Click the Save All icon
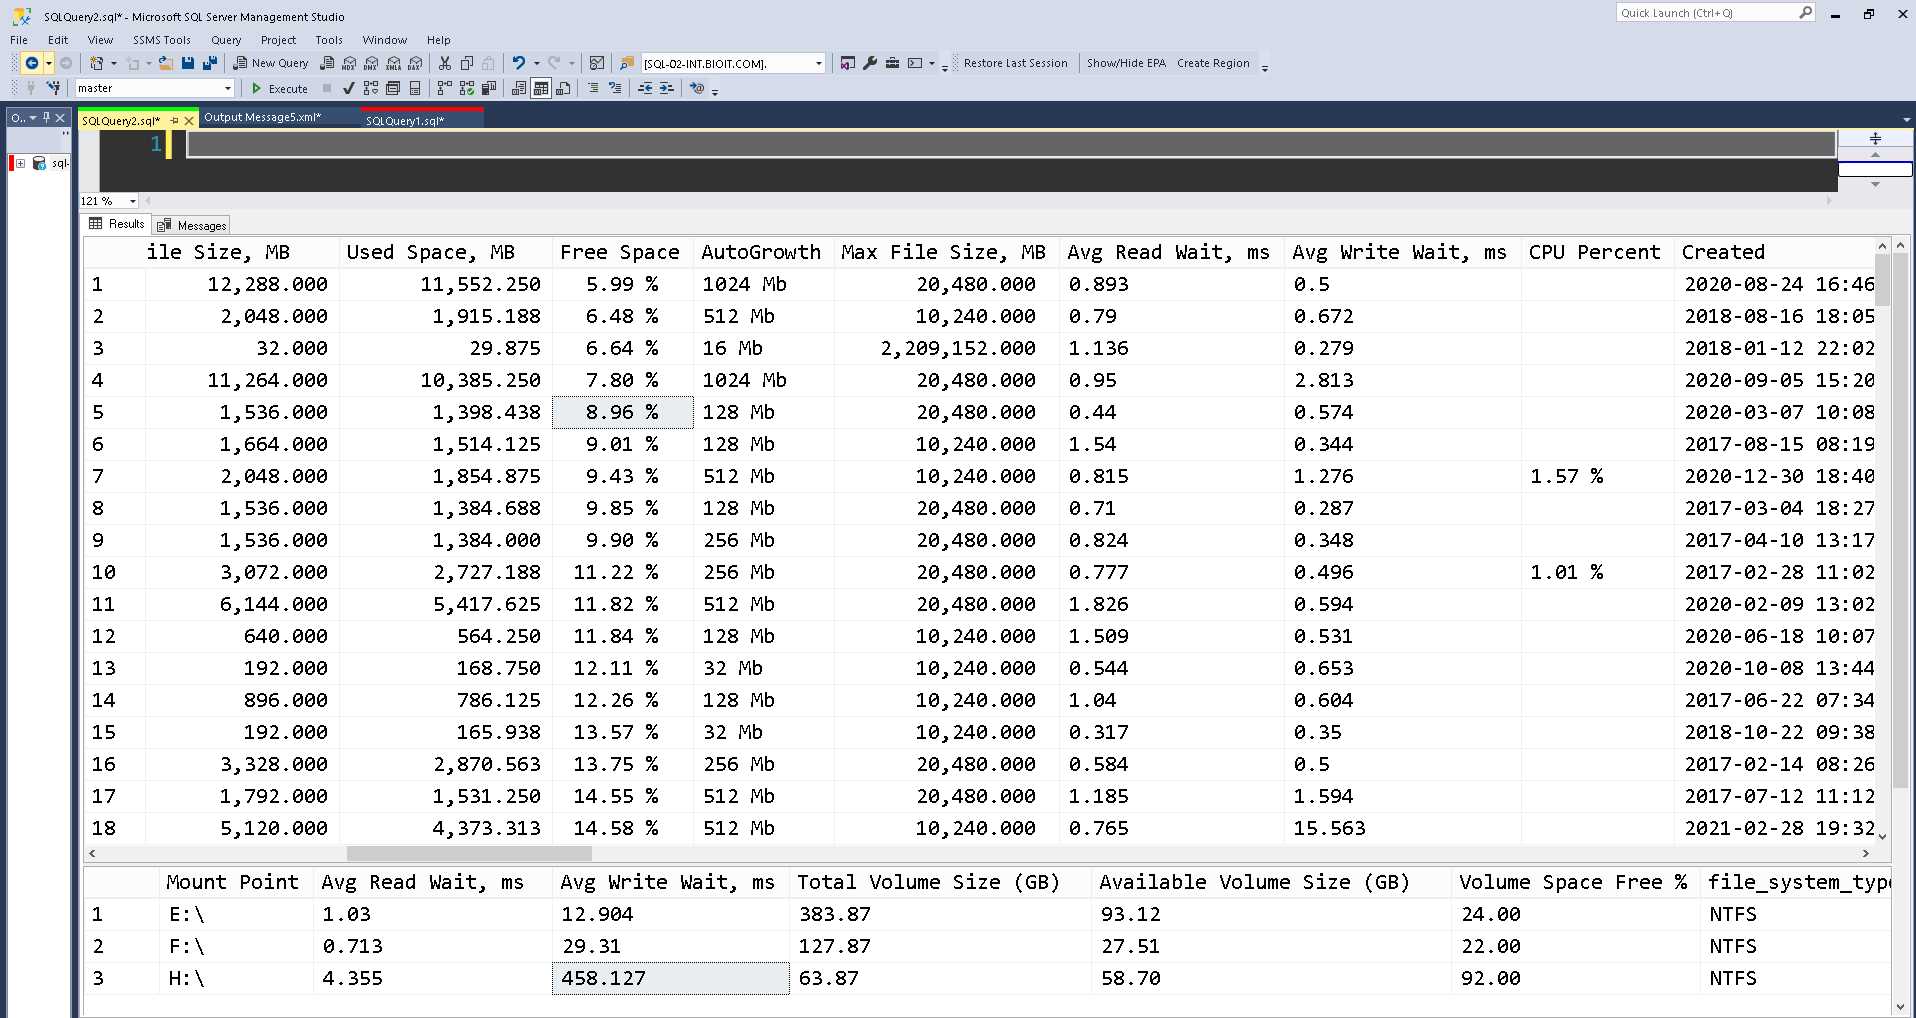This screenshot has width=1916, height=1018. [210, 63]
